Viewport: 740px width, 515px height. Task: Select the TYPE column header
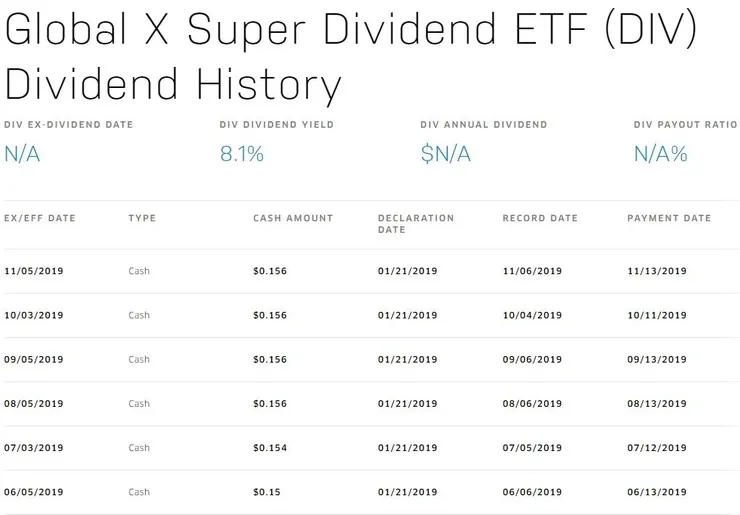tap(142, 218)
